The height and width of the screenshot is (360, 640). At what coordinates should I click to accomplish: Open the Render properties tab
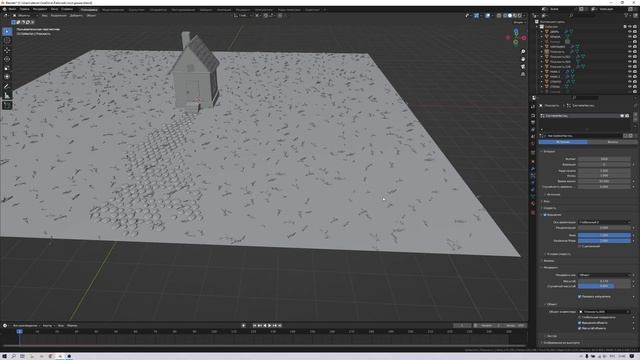pos(533,116)
